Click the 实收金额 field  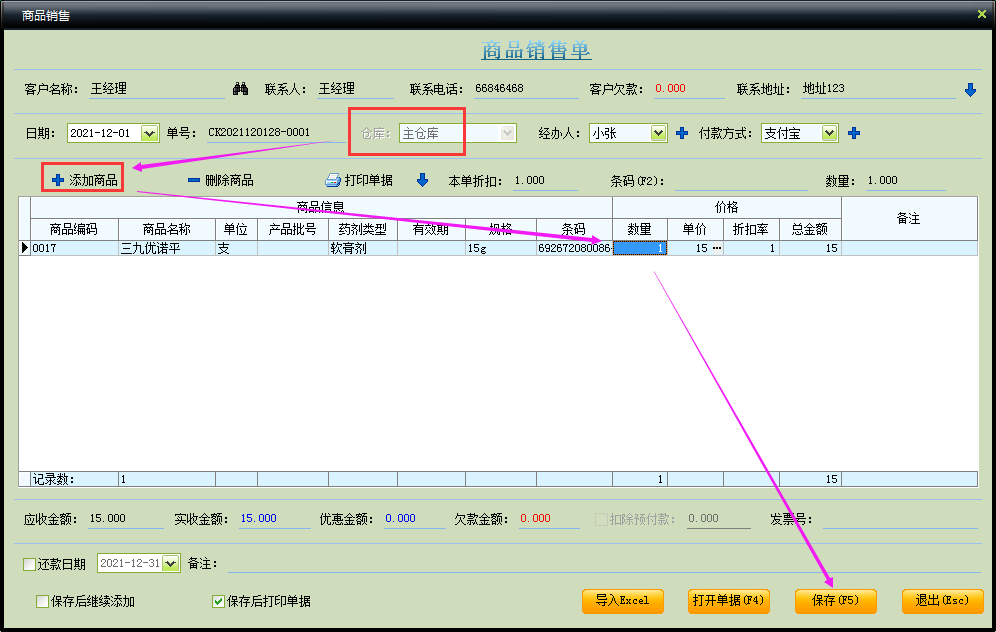click(x=274, y=519)
